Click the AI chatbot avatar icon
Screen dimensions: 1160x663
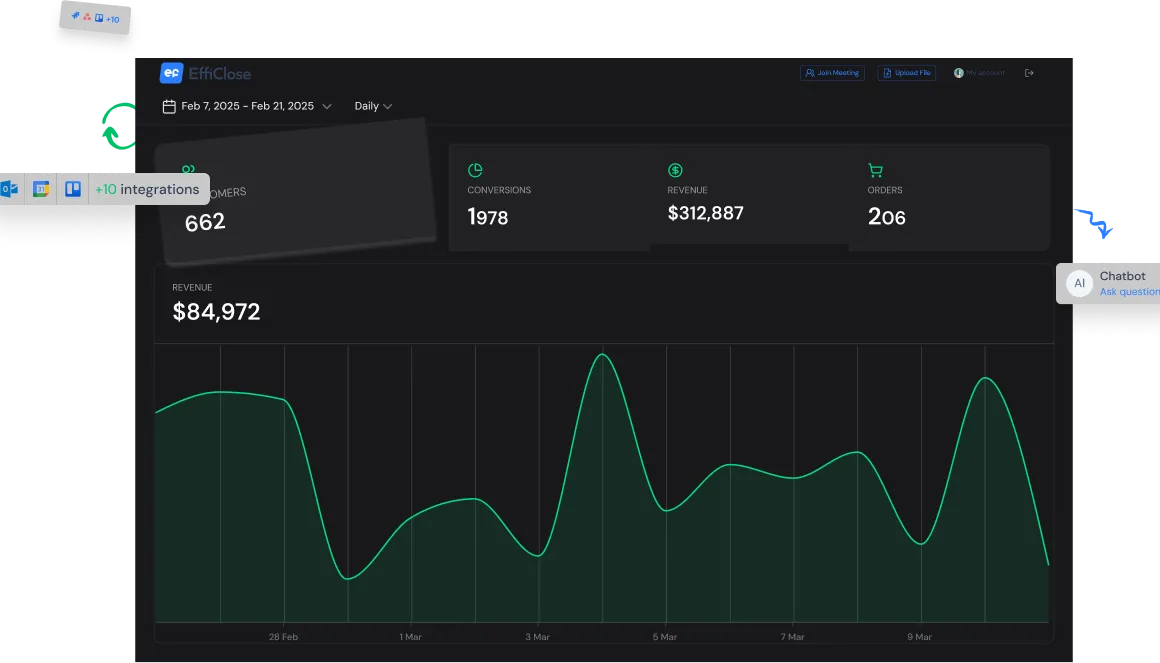click(x=1079, y=283)
